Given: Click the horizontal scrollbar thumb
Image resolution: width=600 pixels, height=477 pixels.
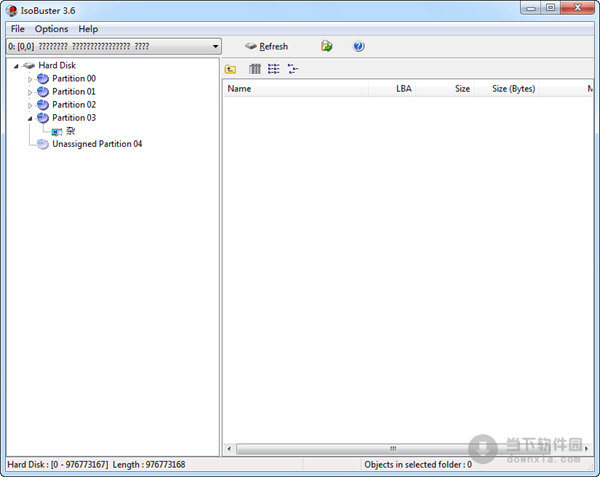Looking at the screenshot, I should click(393, 449).
